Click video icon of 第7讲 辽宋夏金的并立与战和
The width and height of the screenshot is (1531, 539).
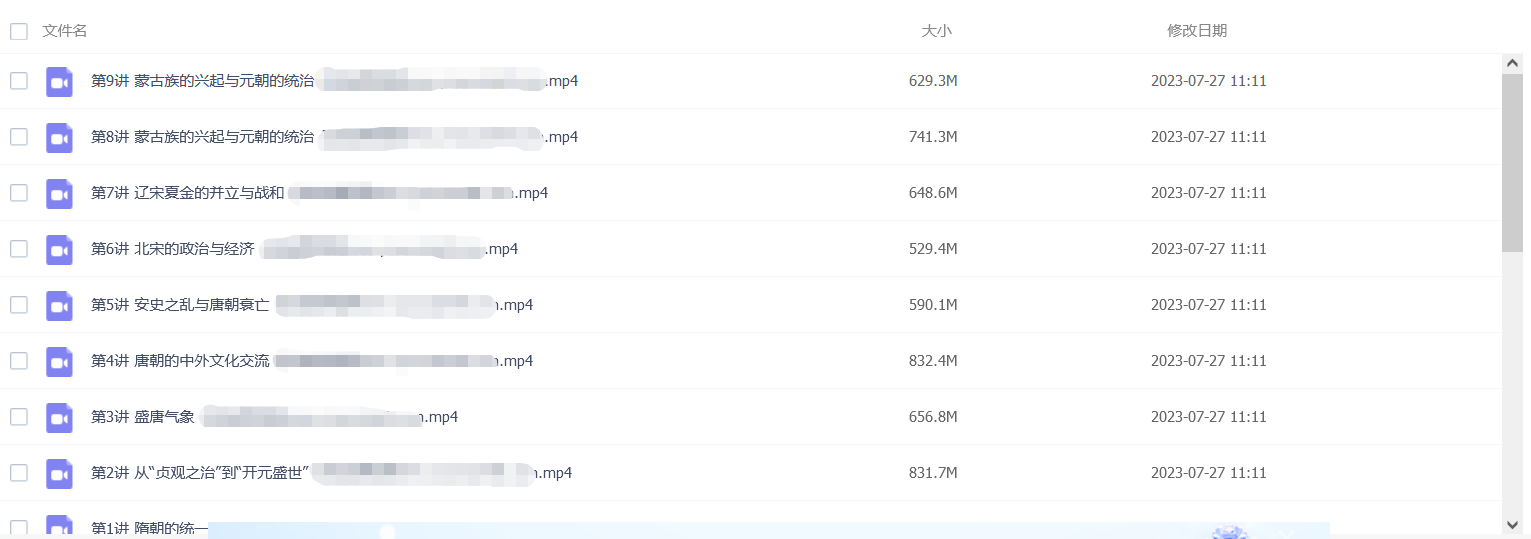click(x=59, y=194)
